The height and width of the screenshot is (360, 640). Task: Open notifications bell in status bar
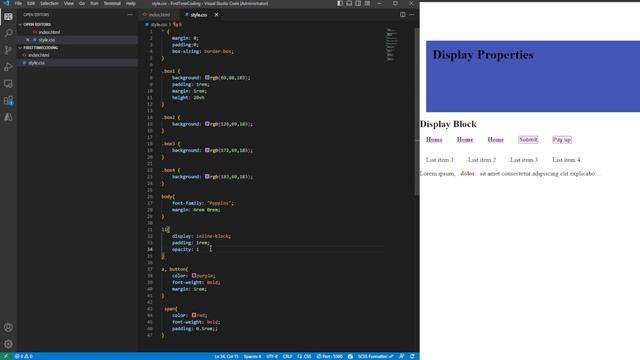[412, 356]
